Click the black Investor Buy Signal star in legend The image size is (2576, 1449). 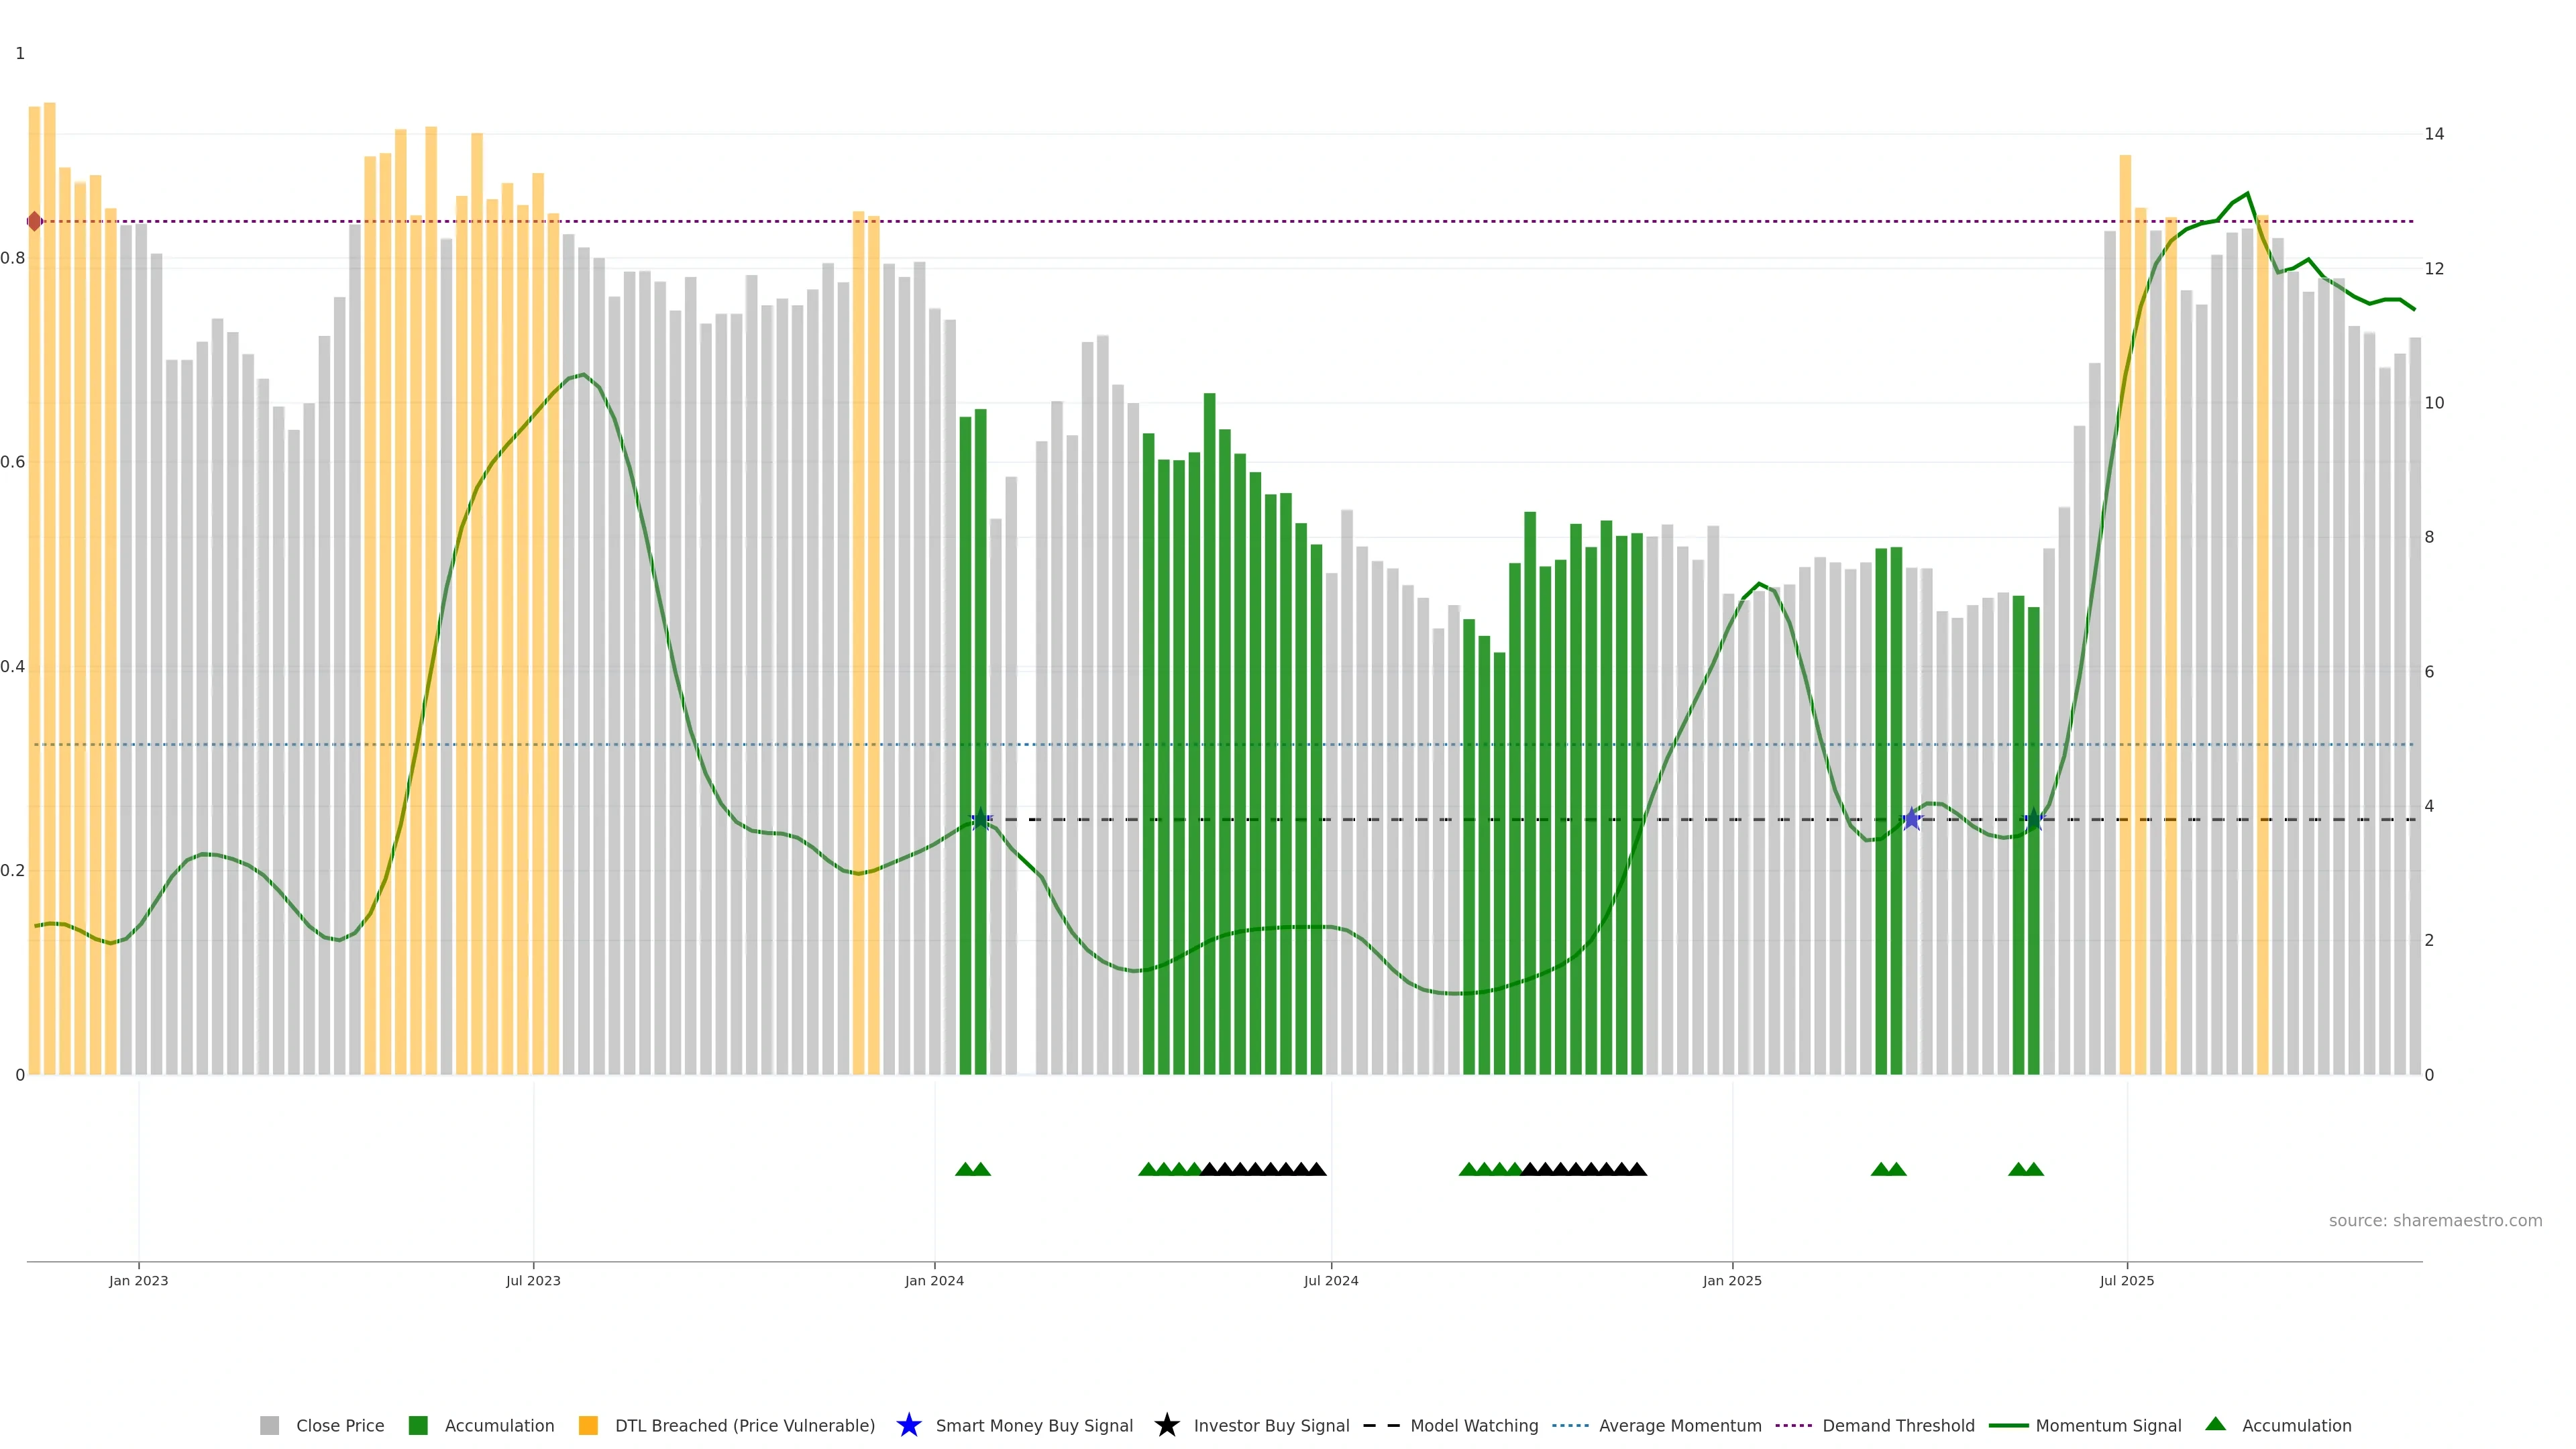pos(1166,1425)
